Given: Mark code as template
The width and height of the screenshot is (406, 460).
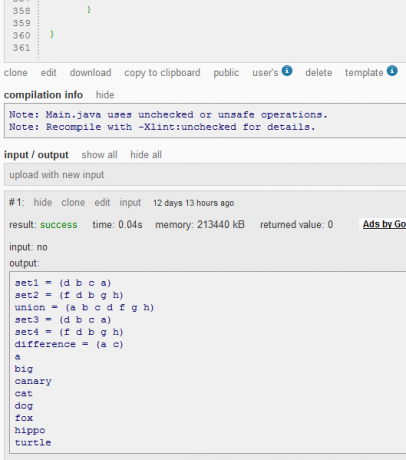Looking at the screenshot, I should [364, 73].
